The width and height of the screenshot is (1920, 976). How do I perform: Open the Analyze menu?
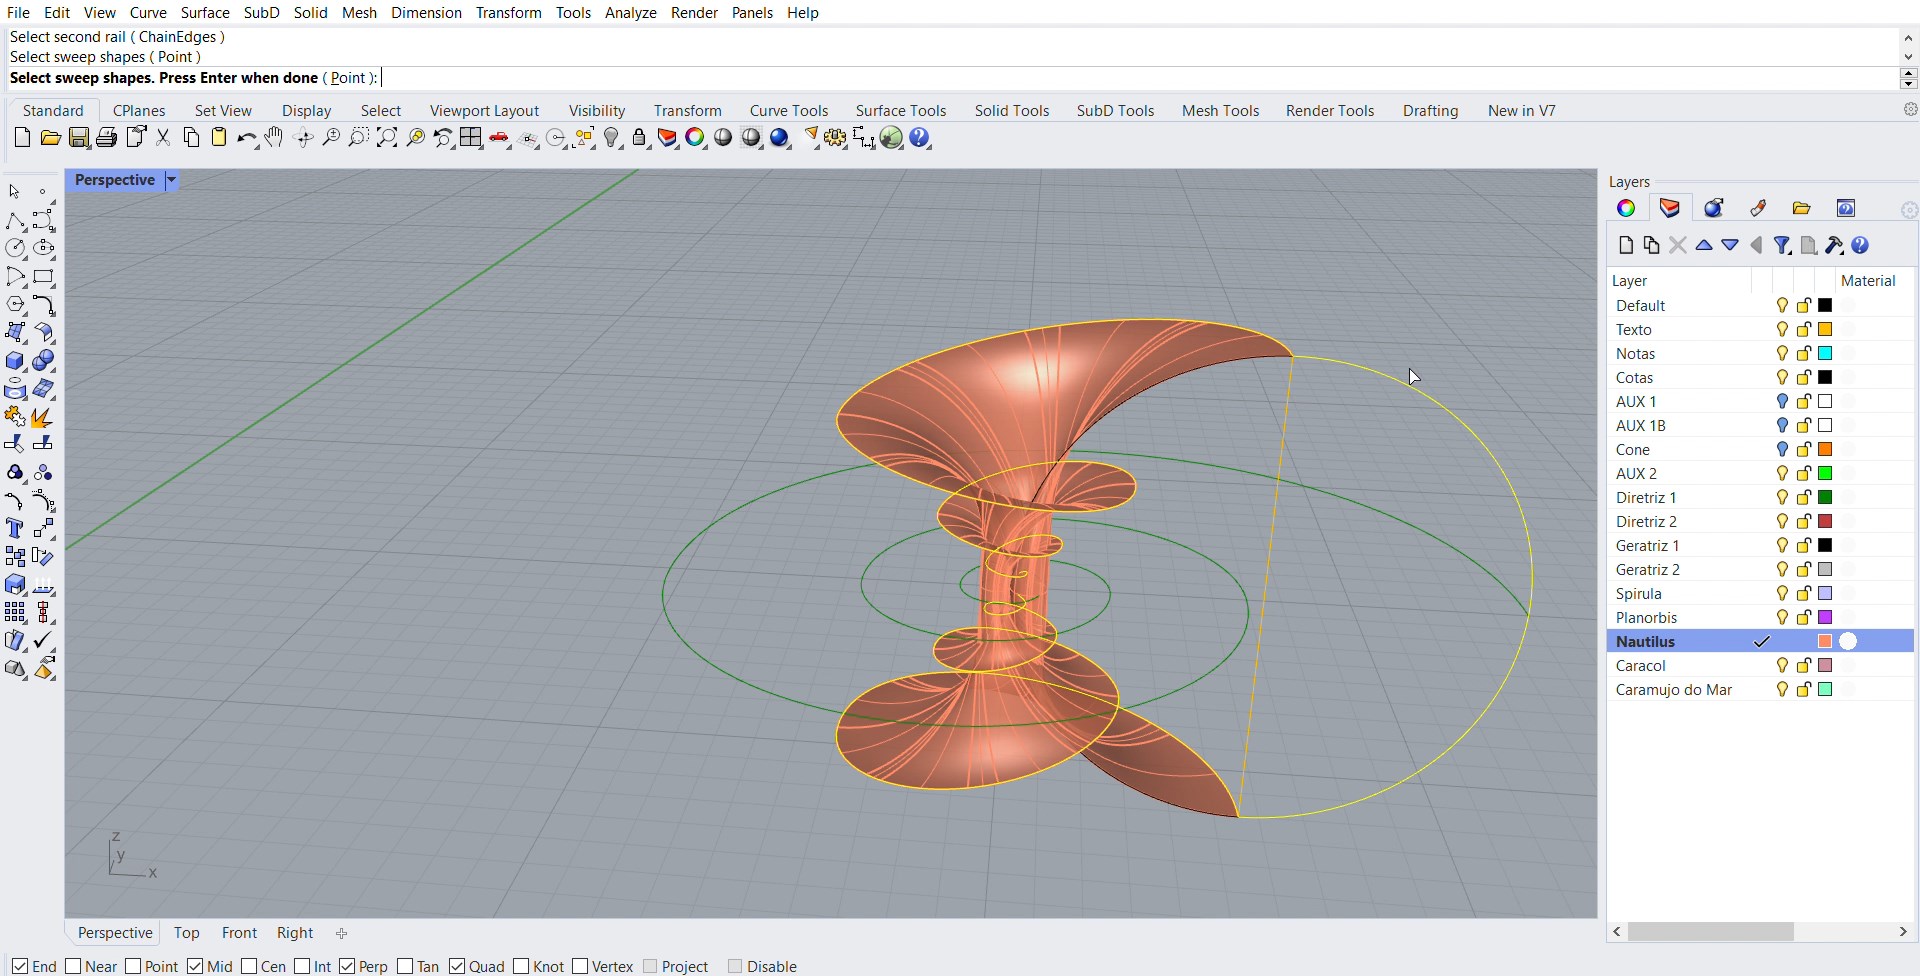tap(630, 12)
